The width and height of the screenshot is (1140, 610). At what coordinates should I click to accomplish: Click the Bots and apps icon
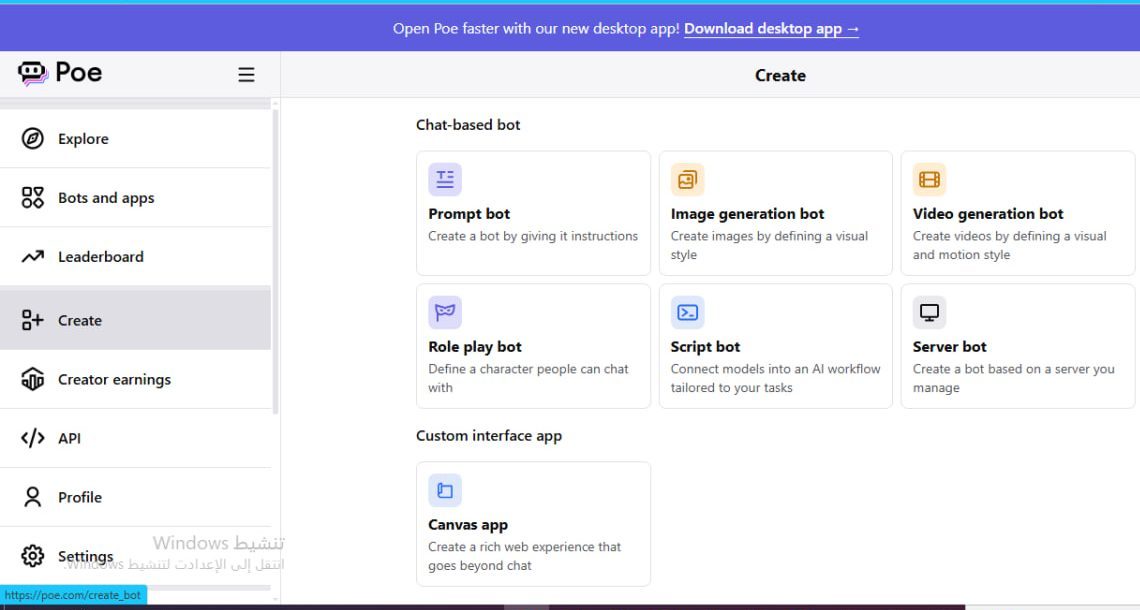pos(33,198)
